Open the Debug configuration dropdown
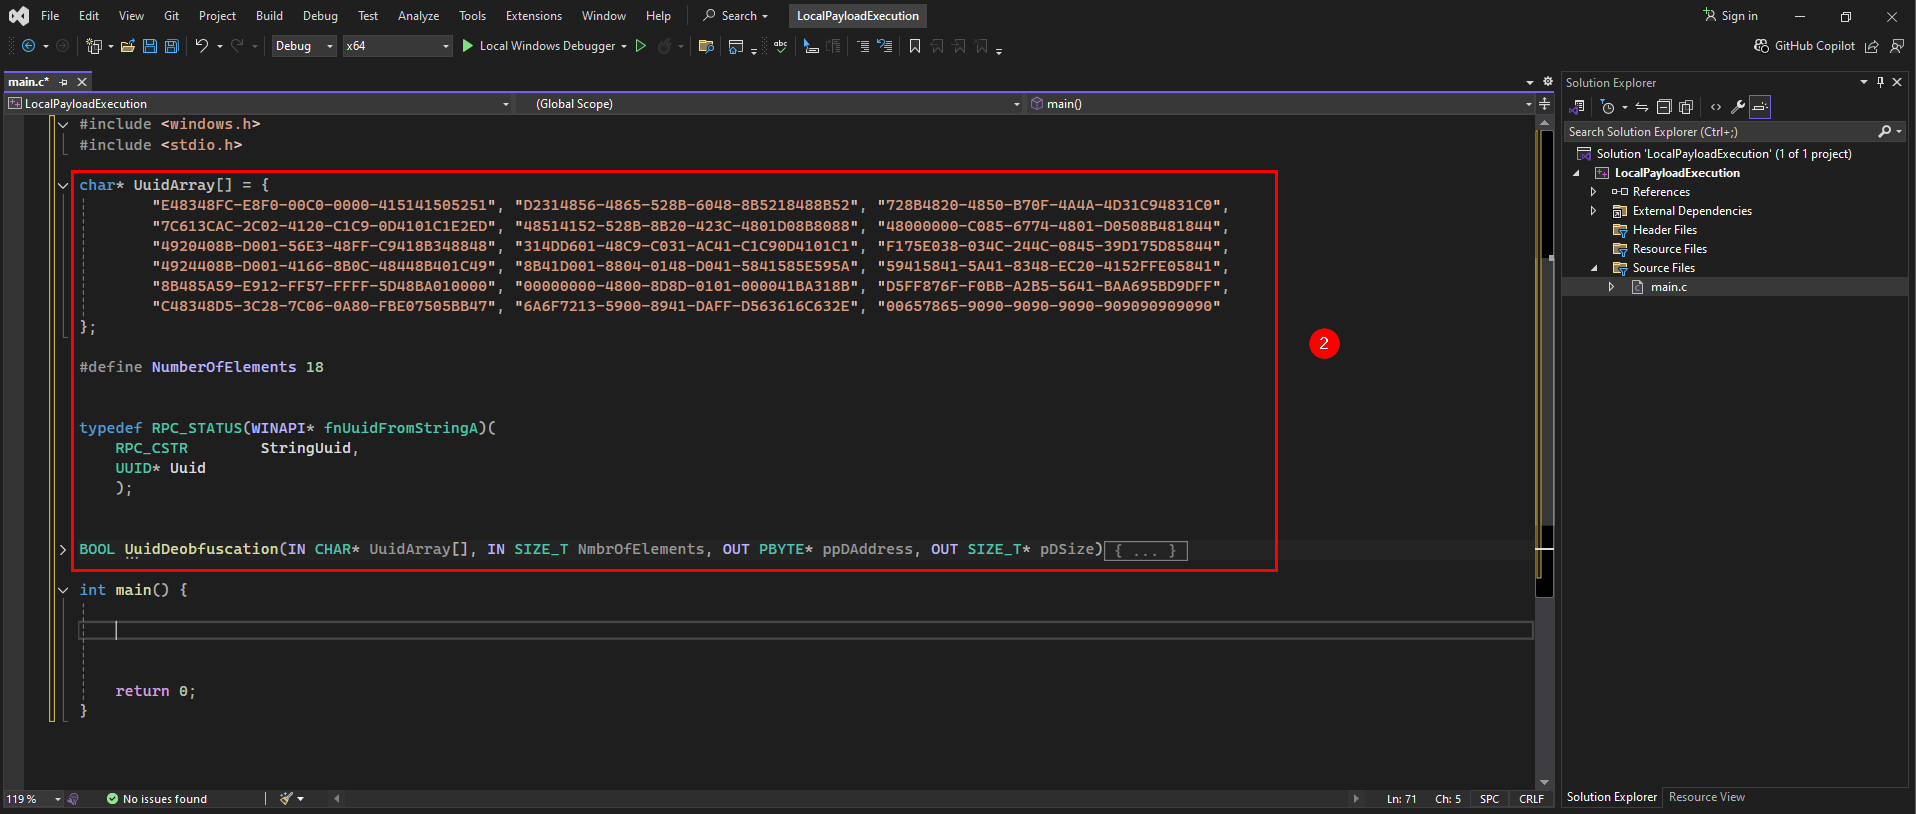 304,46
